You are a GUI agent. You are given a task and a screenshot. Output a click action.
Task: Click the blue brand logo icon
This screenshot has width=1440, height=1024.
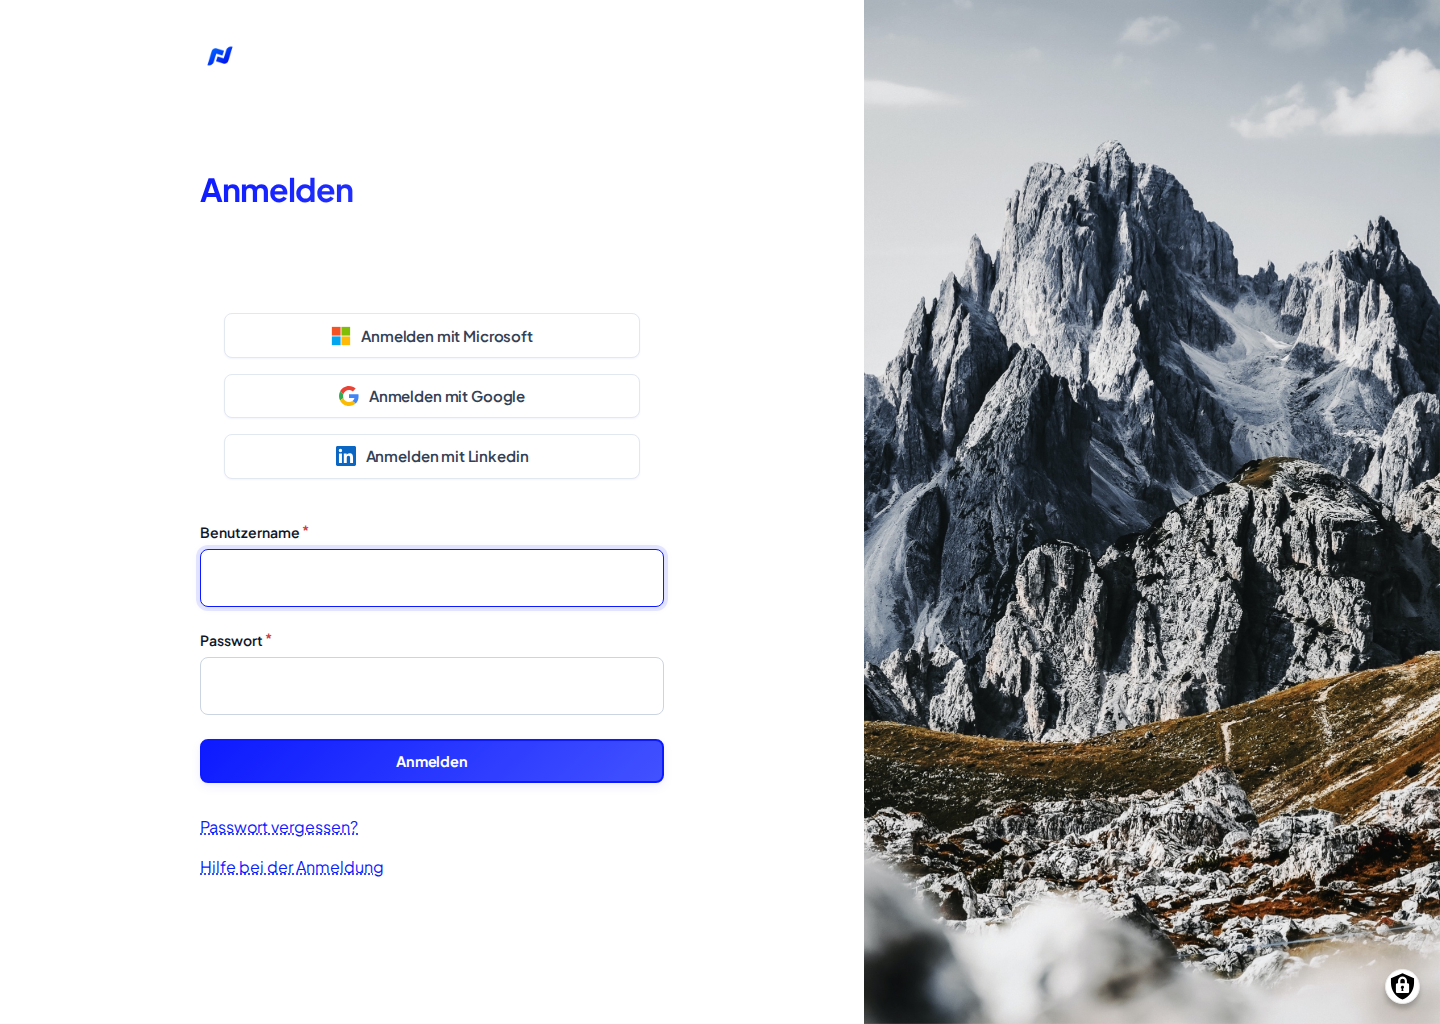tap(220, 56)
